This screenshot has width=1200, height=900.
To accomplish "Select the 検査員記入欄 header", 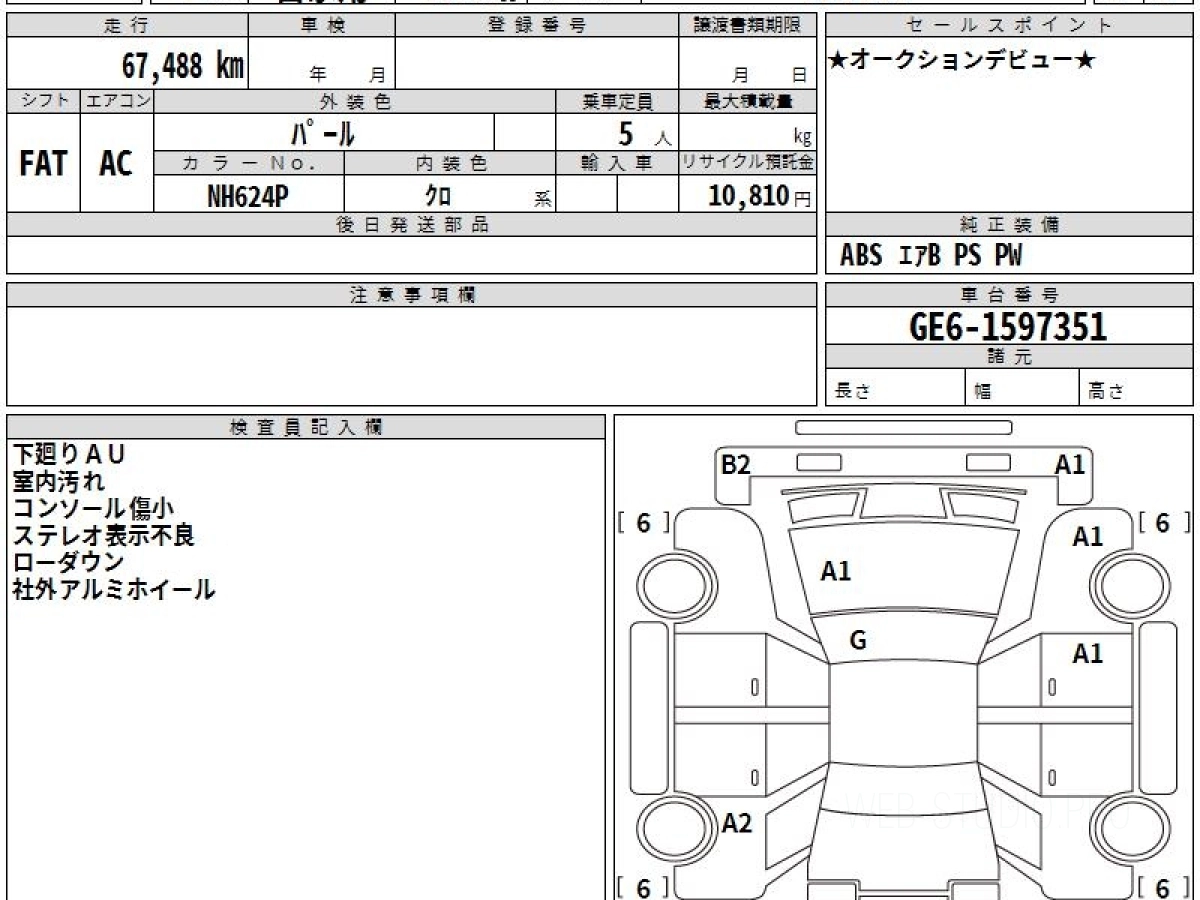I will point(306,427).
